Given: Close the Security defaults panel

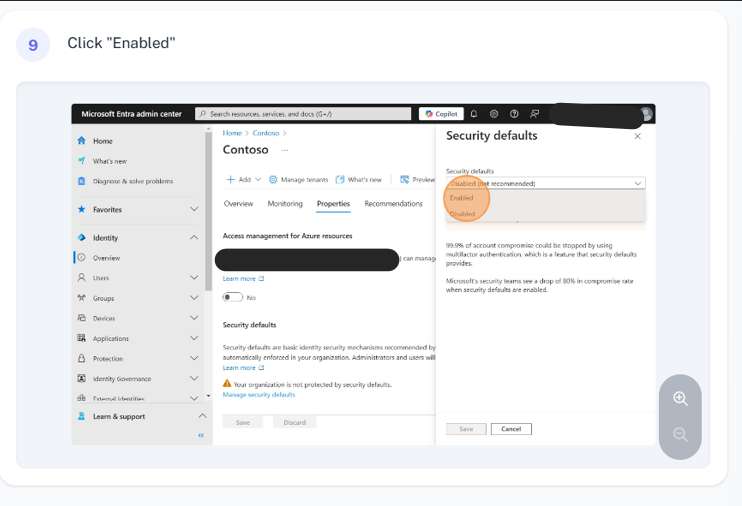Looking at the screenshot, I should (637, 136).
